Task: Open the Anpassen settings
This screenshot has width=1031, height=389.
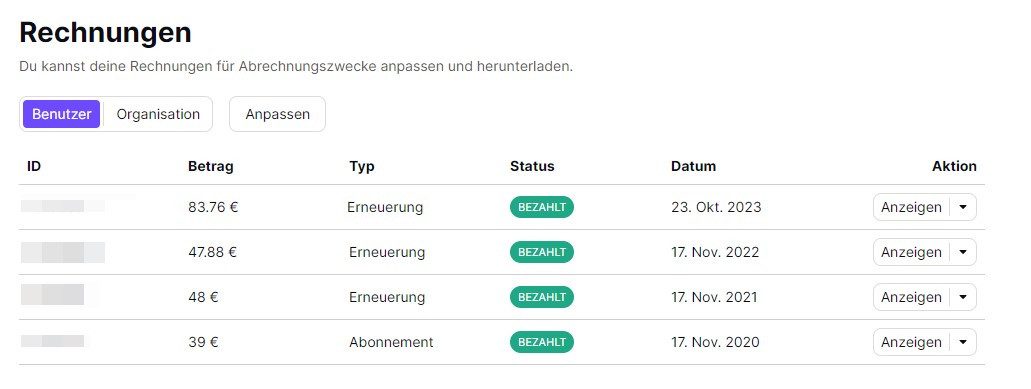Action: pos(277,114)
